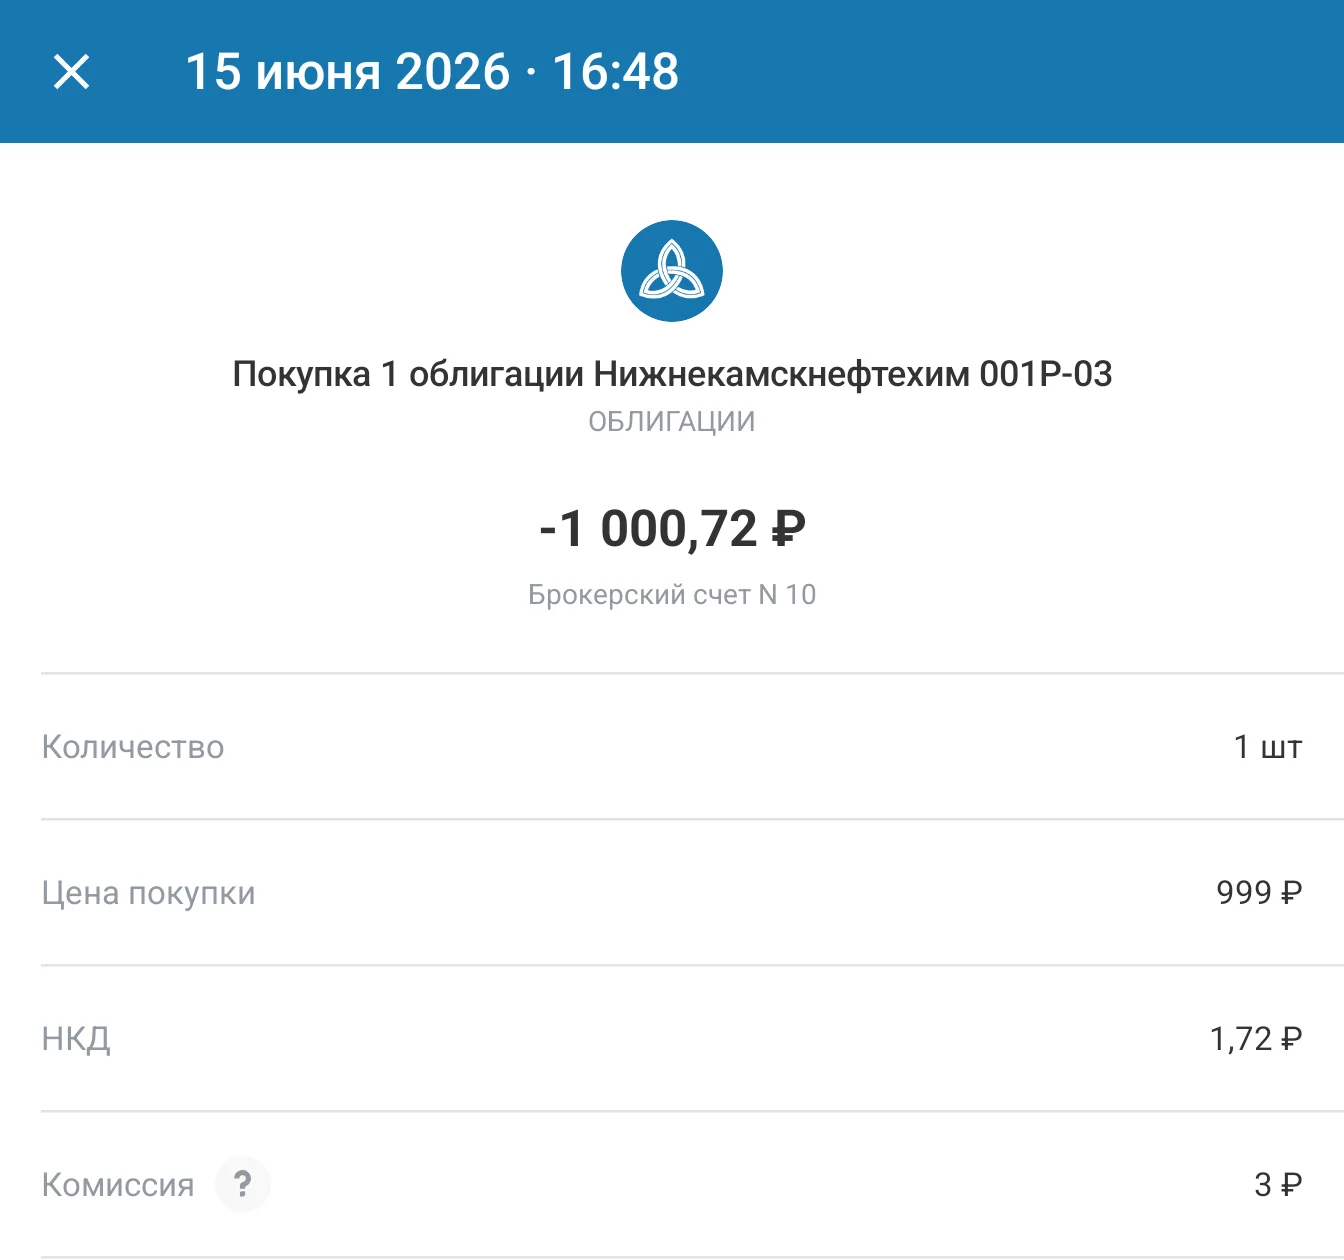Select the quantity value 1 шт

click(1268, 747)
